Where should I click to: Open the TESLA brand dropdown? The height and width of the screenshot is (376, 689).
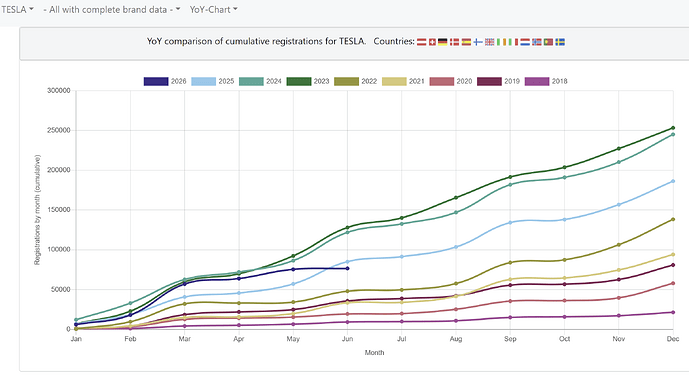pyautogui.click(x=18, y=10)
